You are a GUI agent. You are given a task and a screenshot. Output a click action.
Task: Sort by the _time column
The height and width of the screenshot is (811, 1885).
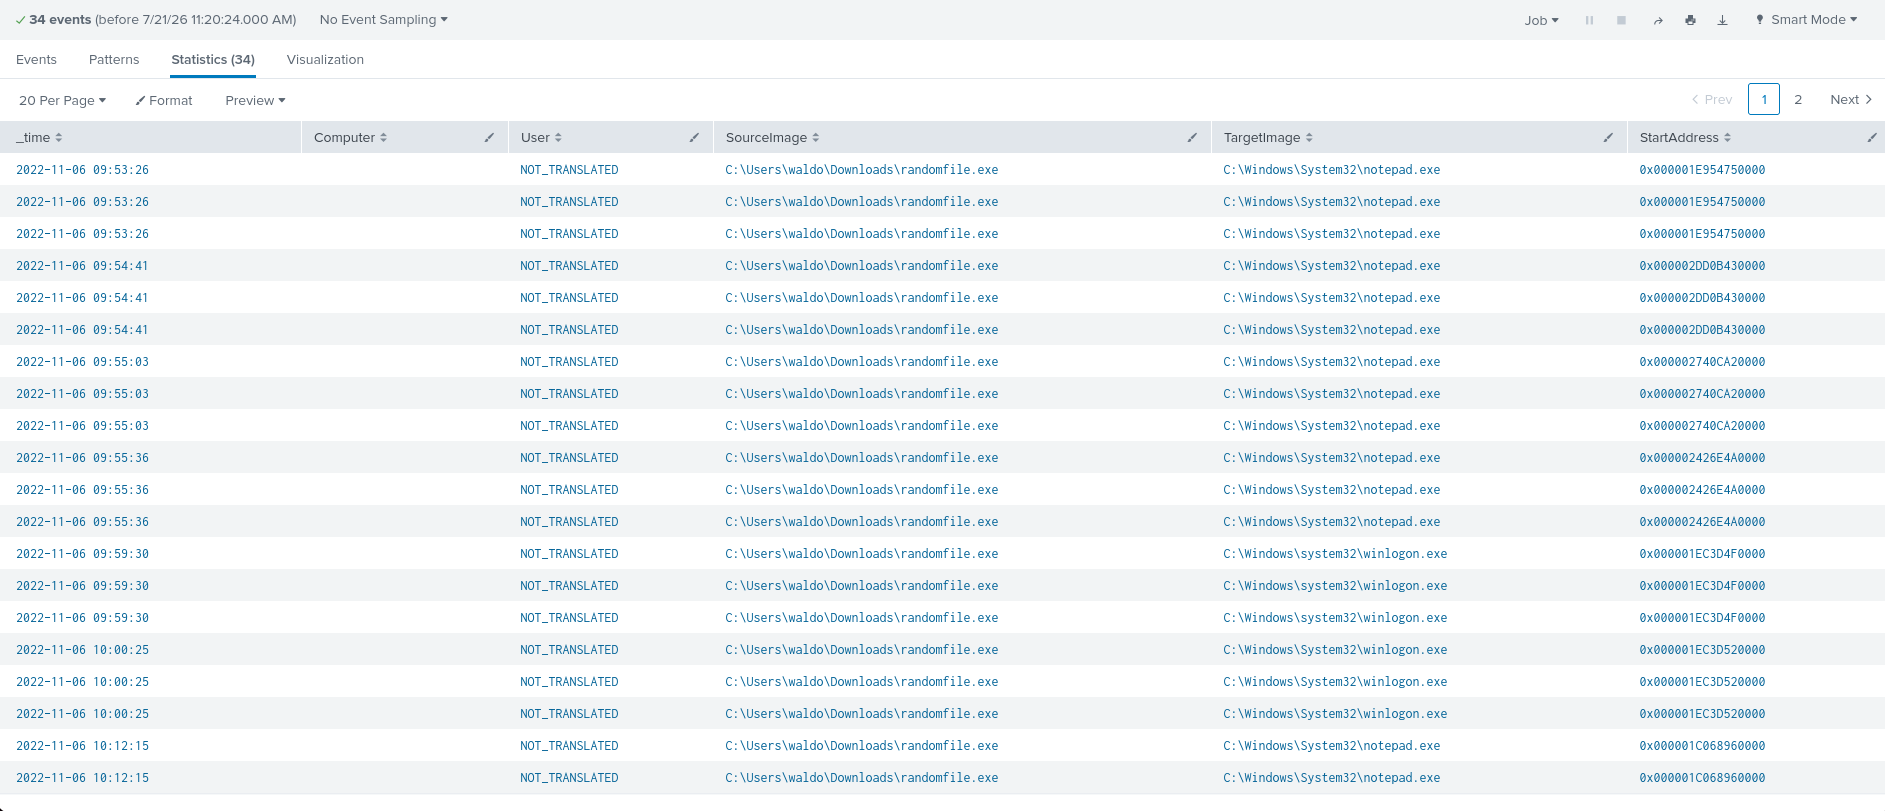pos(40,137)
